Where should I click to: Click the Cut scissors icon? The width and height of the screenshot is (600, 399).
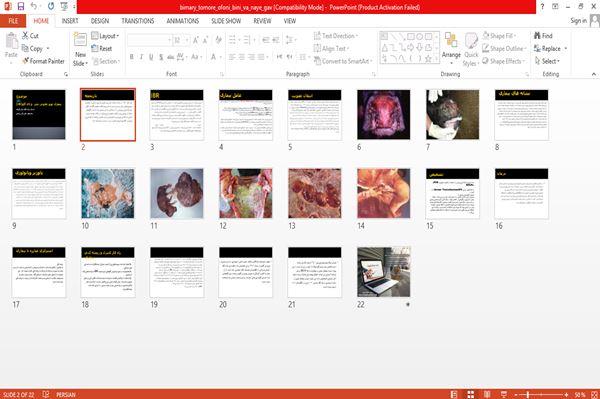coord(25,36)
